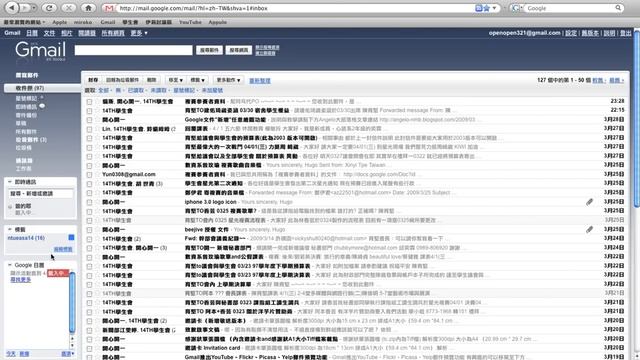Open the 更多動作 dropdown
The width and height of the screenshot is (640, 360).
(x=228, y=80)
